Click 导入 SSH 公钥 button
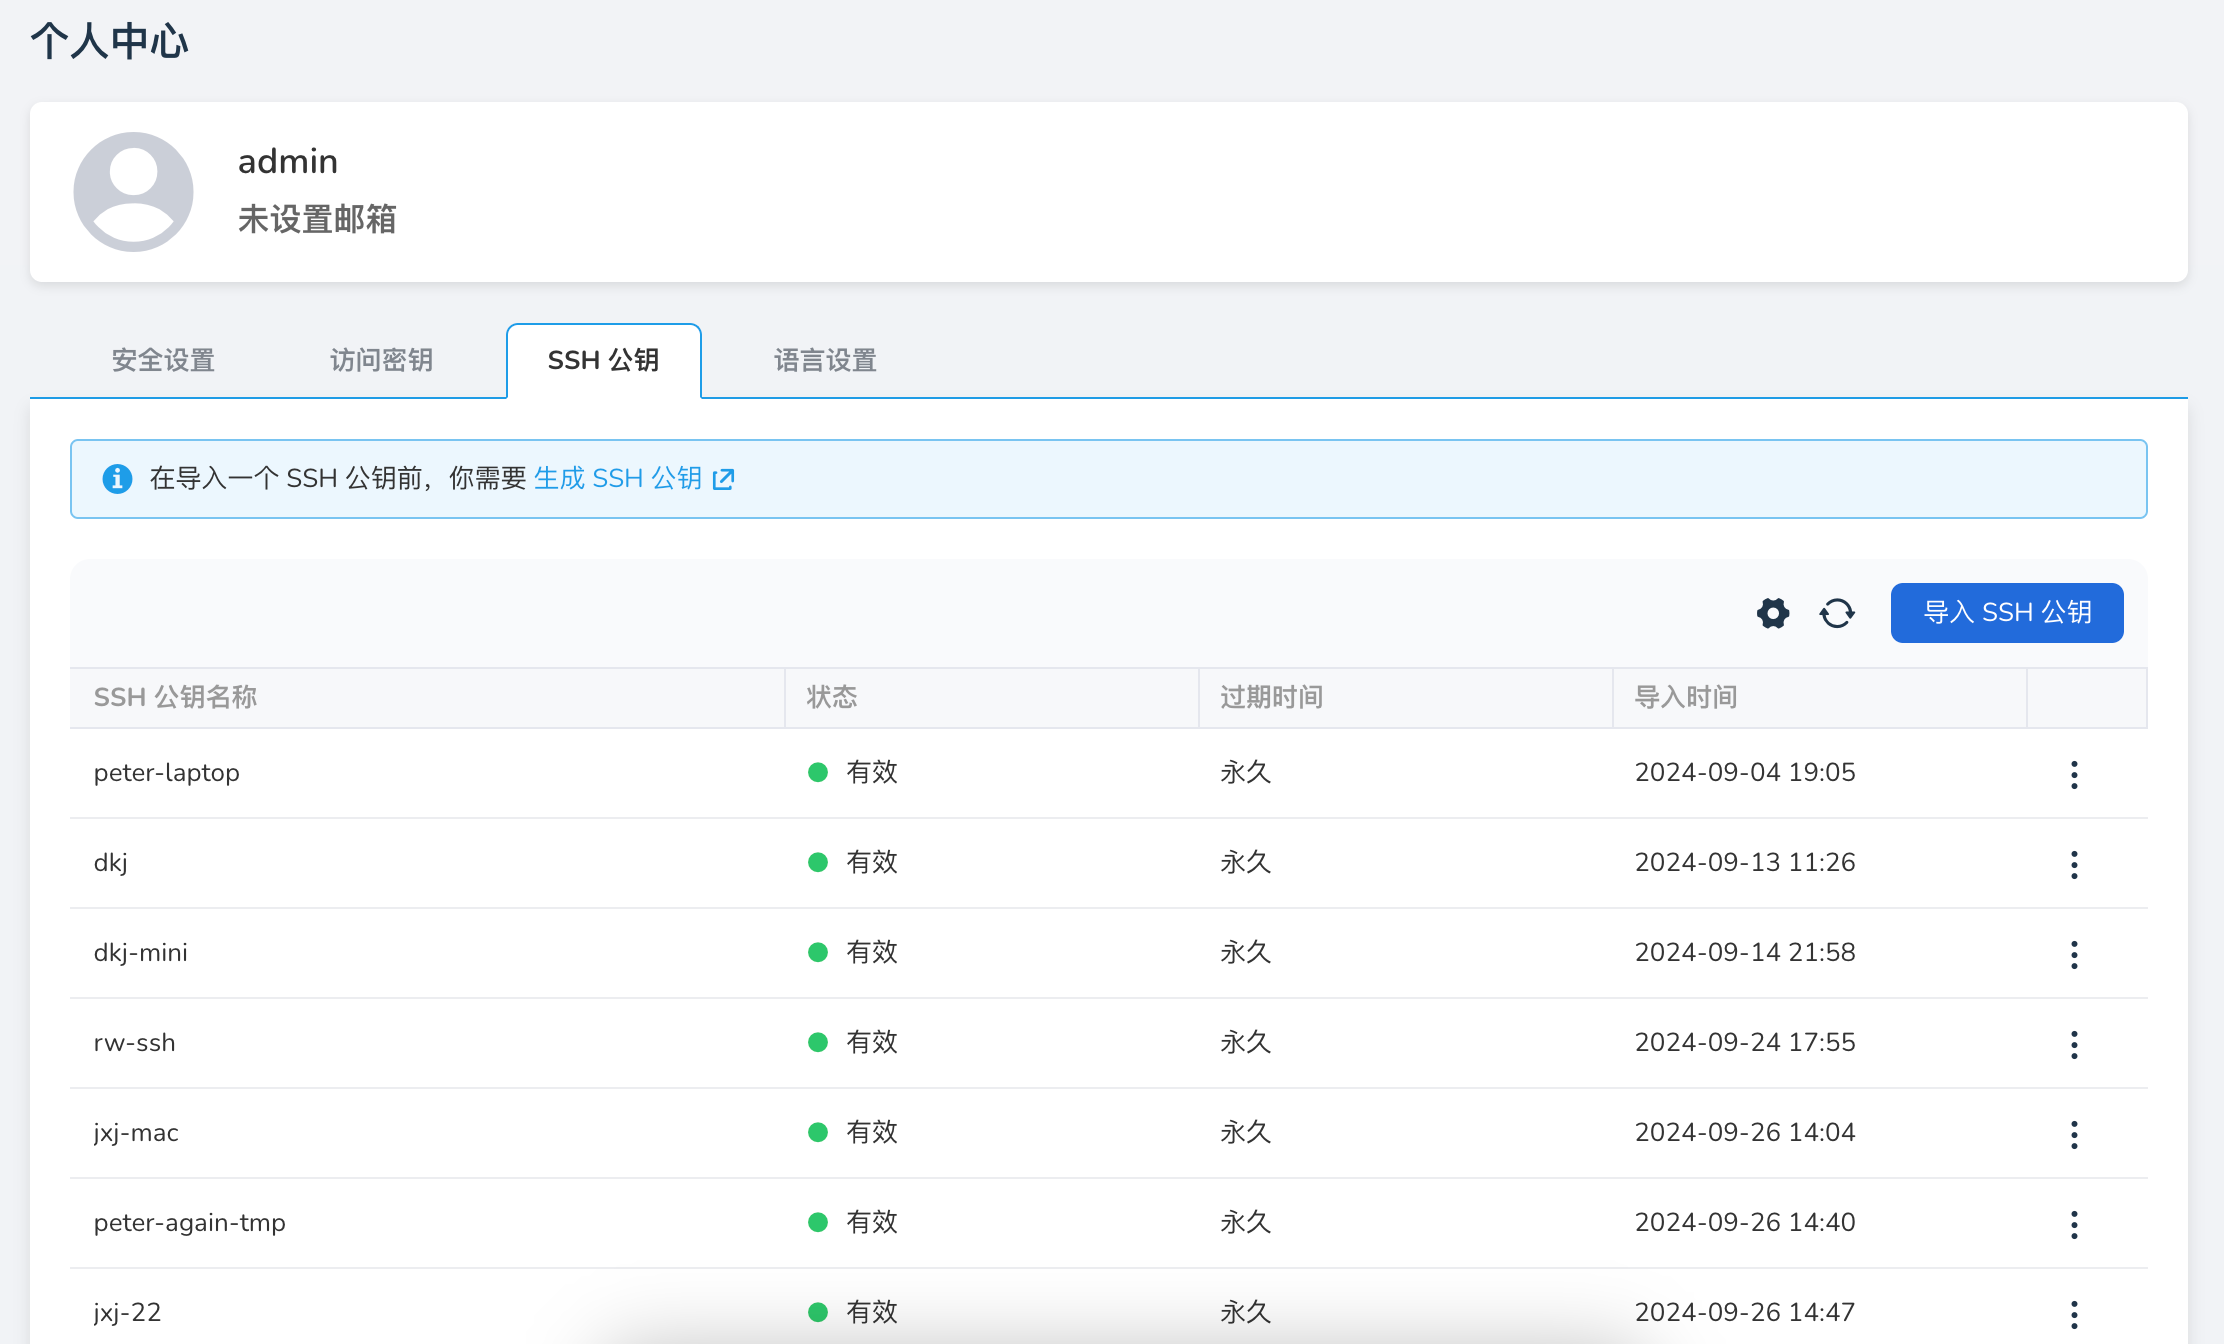The image size is (2224, 1344). pyautogui.click(x=2006, y=613)
